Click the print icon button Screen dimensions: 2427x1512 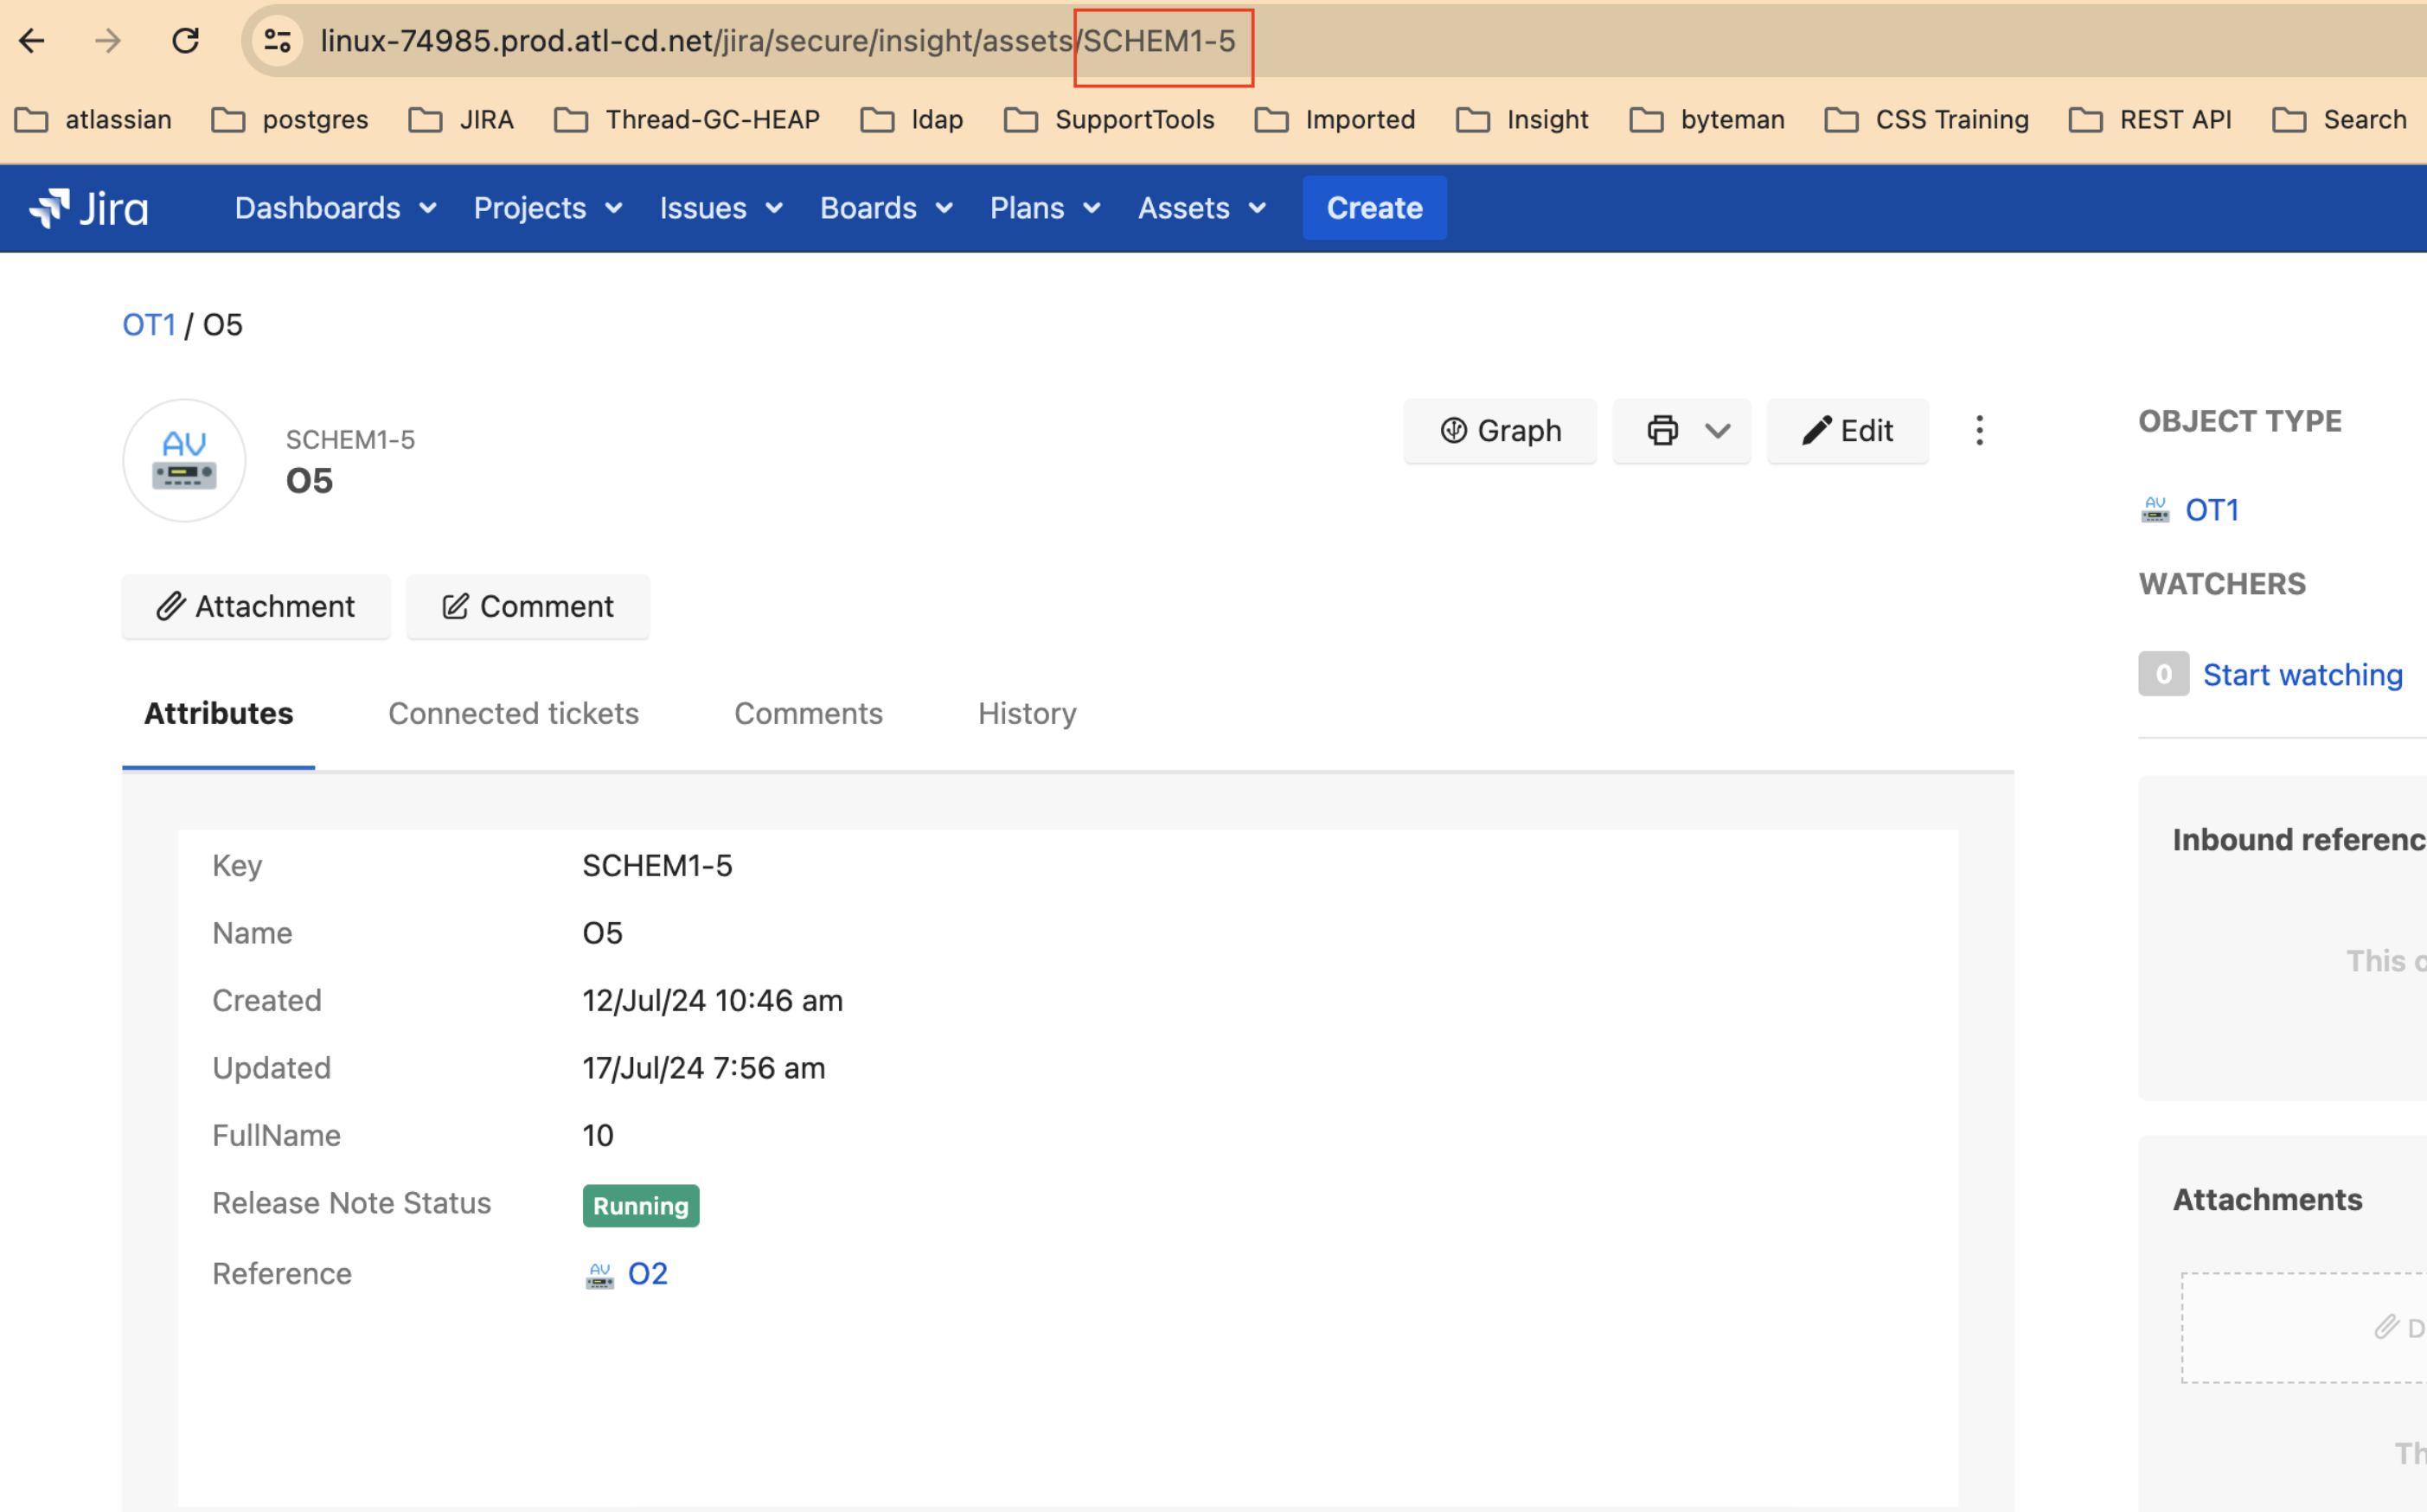(x=1662, y=431)
